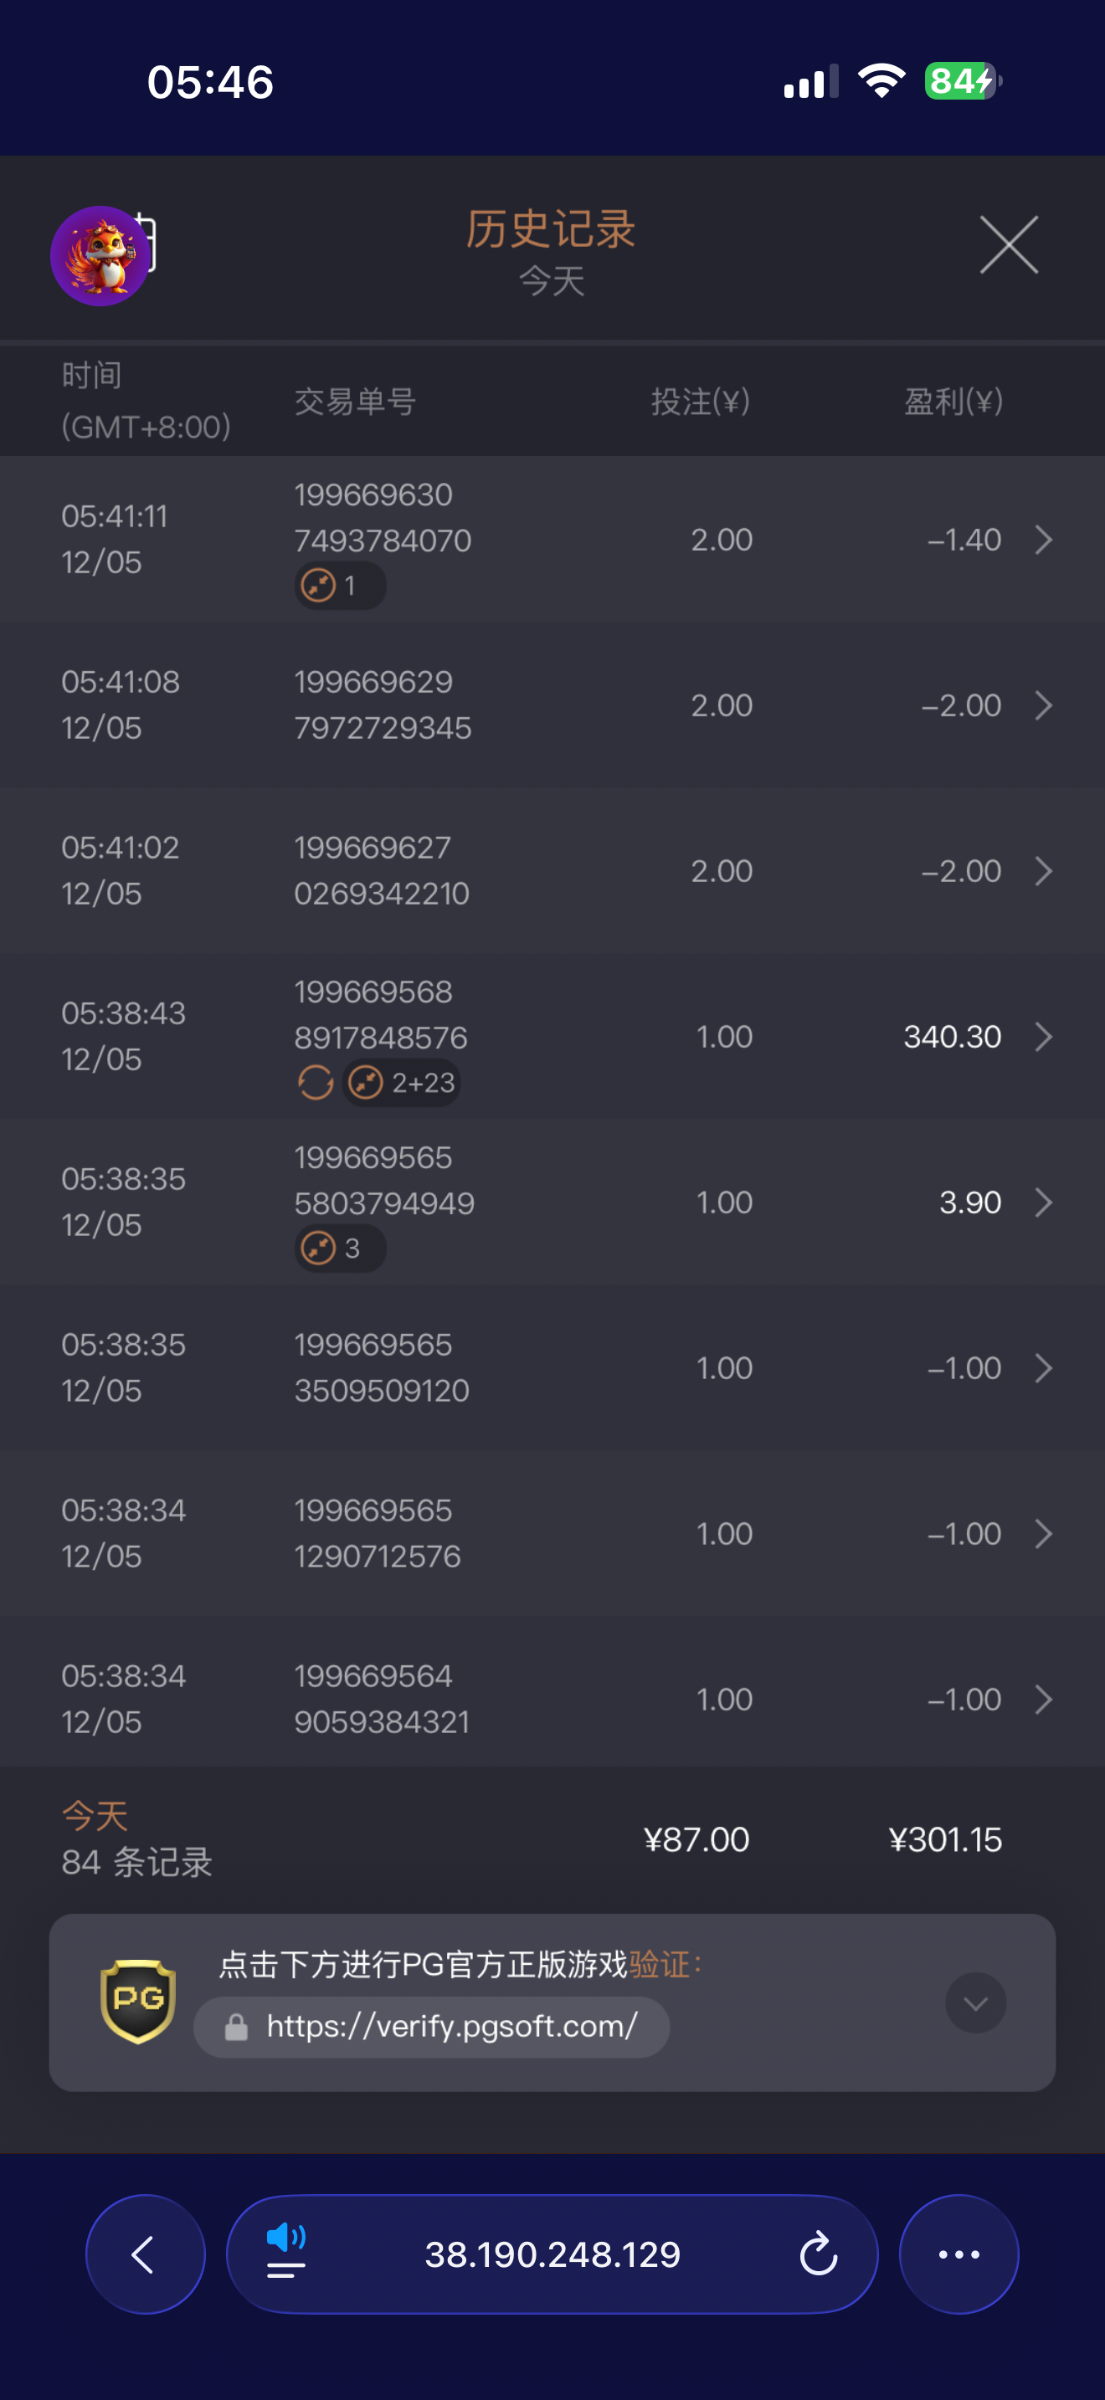Collapse the PG verification banner with chevron
This screenshot has height=2400, width=1105.
click(975, 2003)
